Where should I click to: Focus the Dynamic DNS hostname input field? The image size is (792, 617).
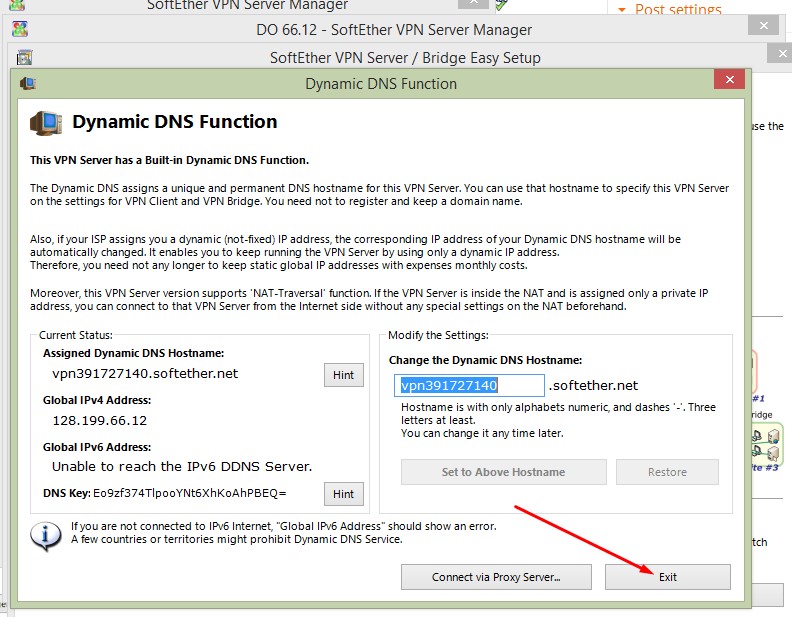[469, 385]
